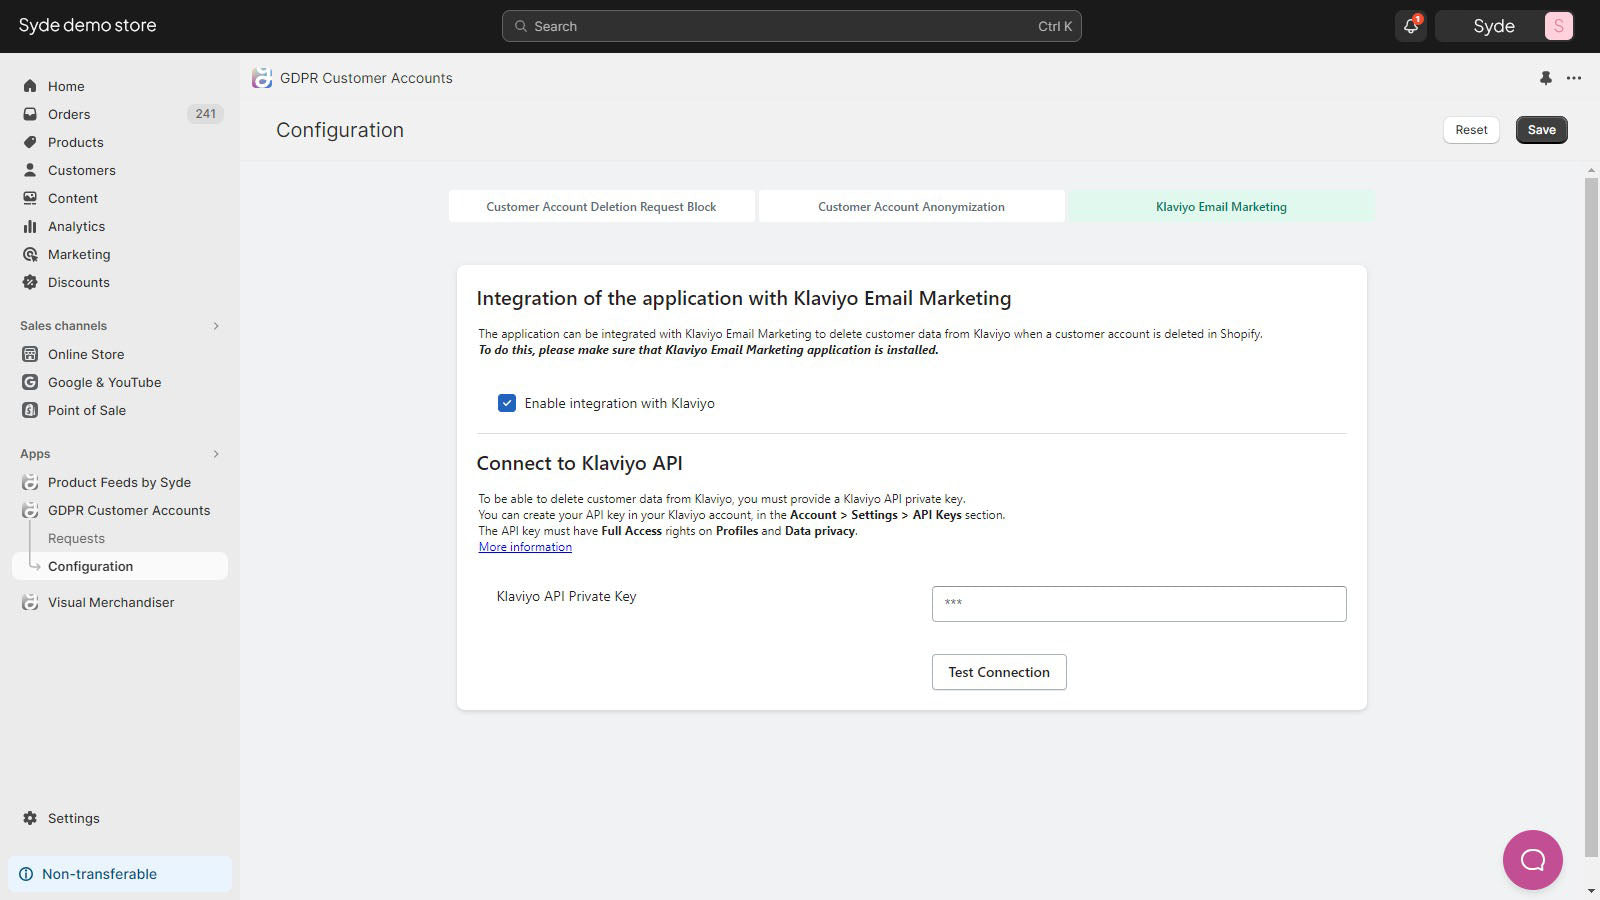Click the Point of Sale icon

(x=30, y=410)
